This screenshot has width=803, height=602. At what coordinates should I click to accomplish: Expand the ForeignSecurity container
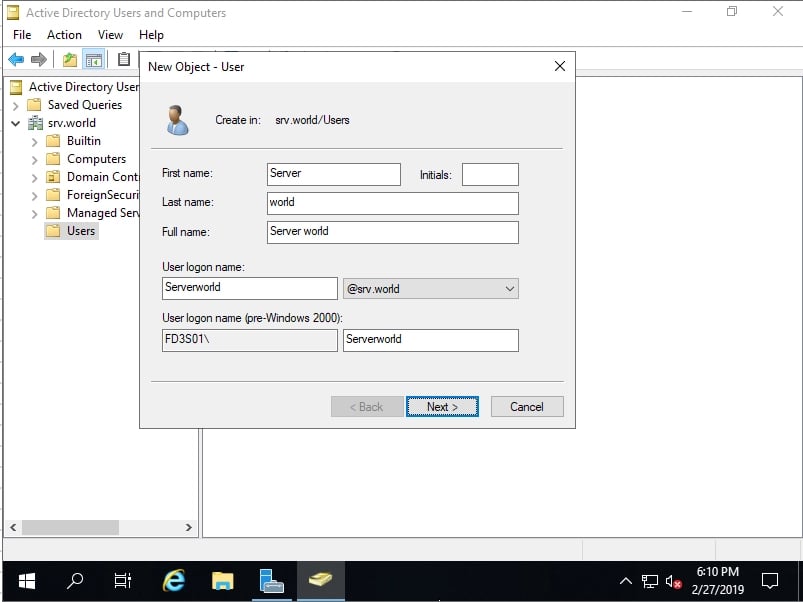[35, 196]
